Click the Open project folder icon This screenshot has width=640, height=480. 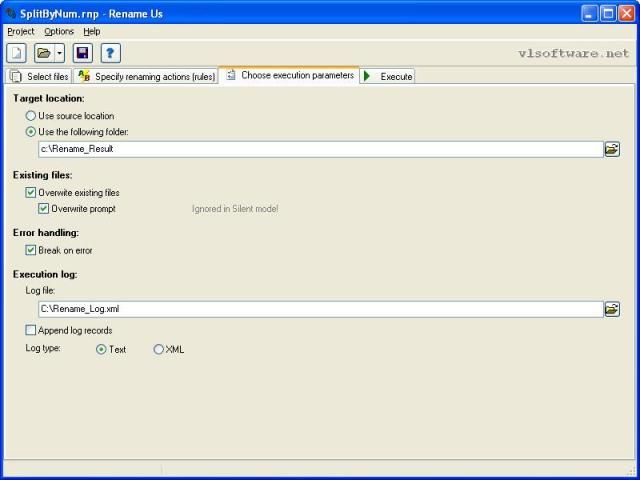click(43, 53)
